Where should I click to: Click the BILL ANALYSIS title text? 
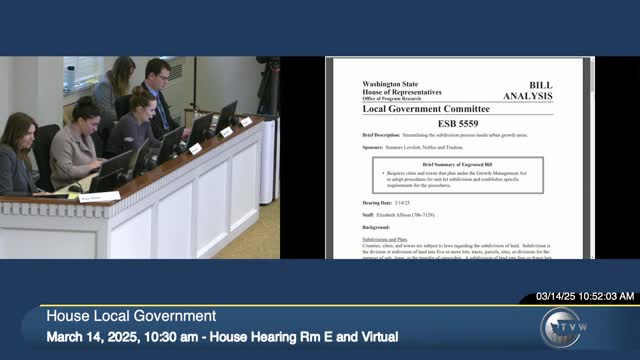528,91
